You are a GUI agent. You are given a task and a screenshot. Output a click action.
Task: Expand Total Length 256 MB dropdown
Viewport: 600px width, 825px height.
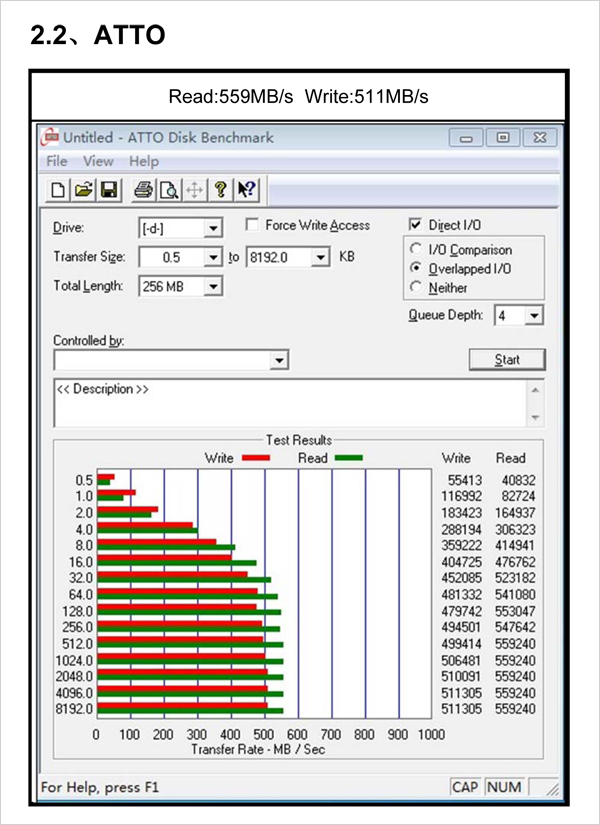213,287
